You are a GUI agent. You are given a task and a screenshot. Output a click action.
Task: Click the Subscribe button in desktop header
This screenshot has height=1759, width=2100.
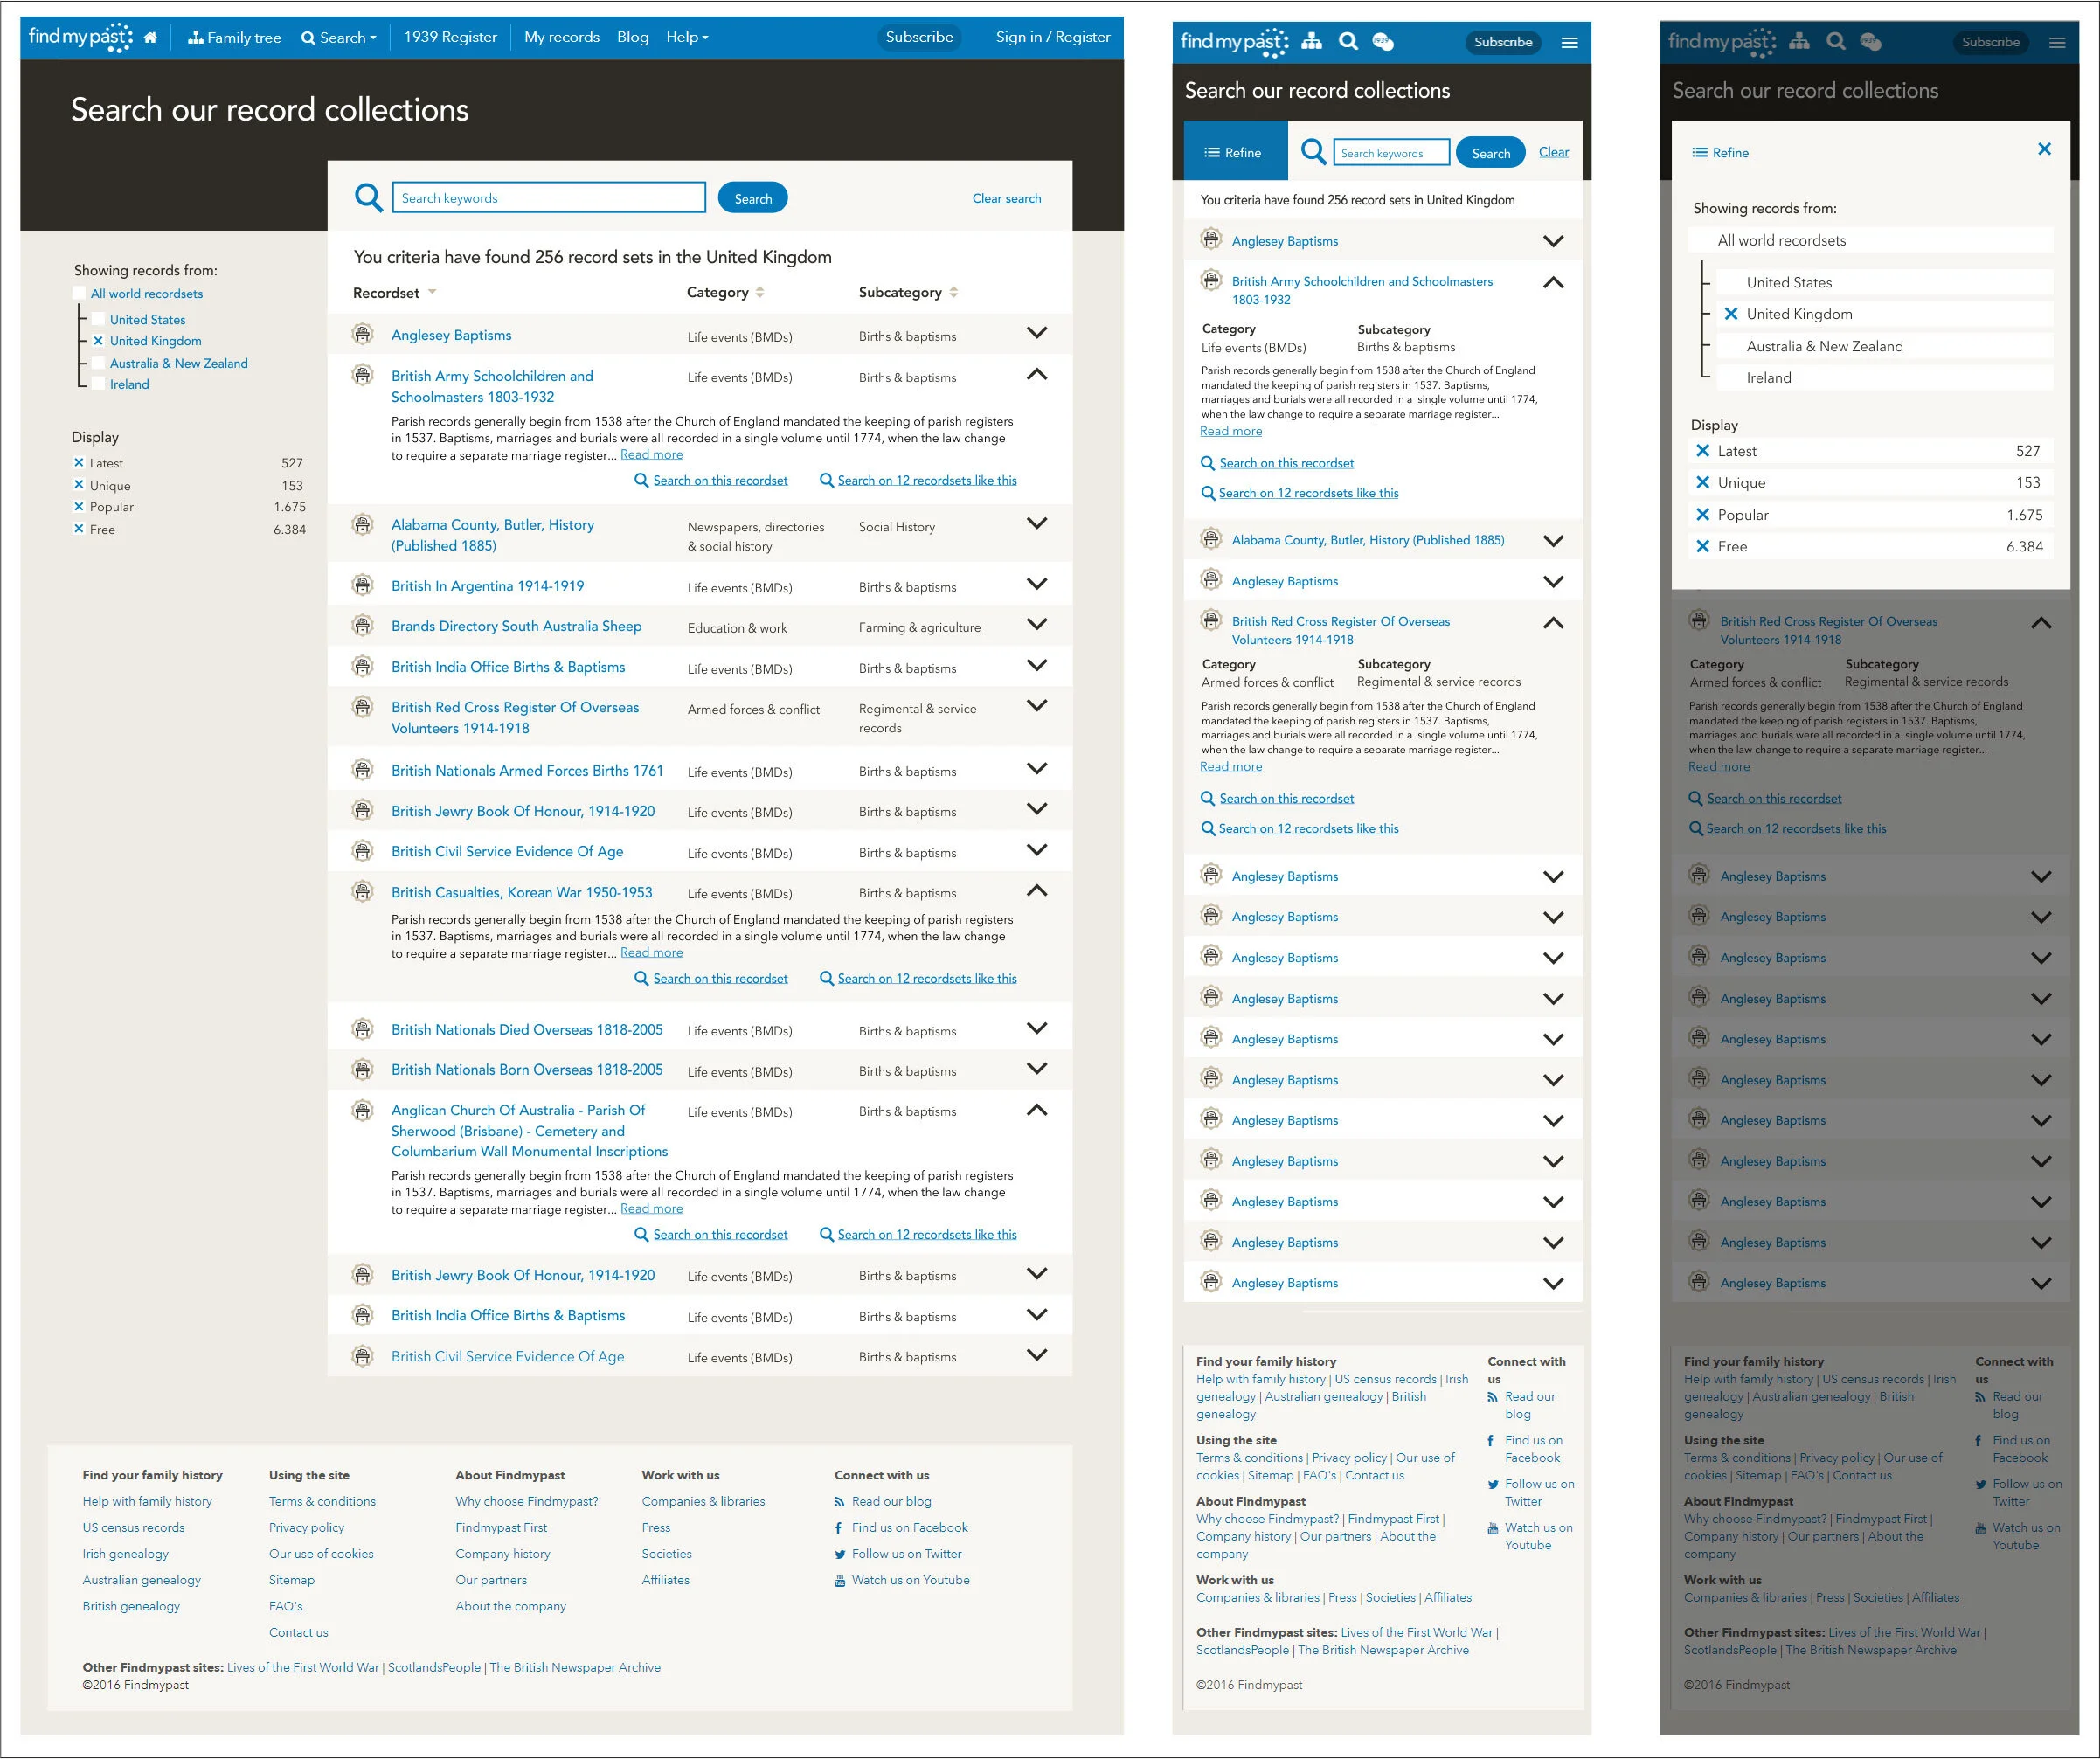tap(918, 37)
